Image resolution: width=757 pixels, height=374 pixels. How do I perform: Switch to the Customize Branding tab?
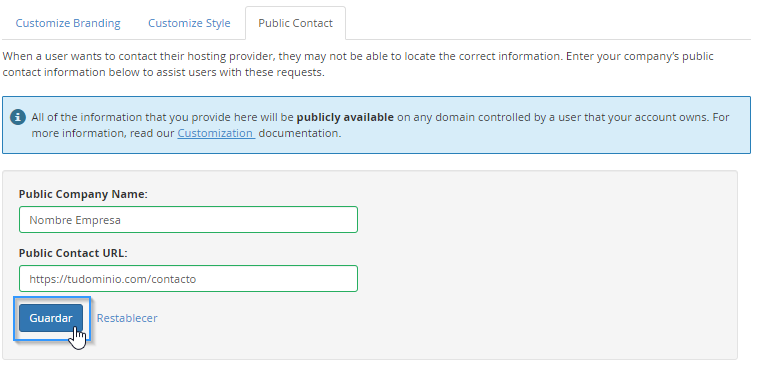click(x=68, y=23)
